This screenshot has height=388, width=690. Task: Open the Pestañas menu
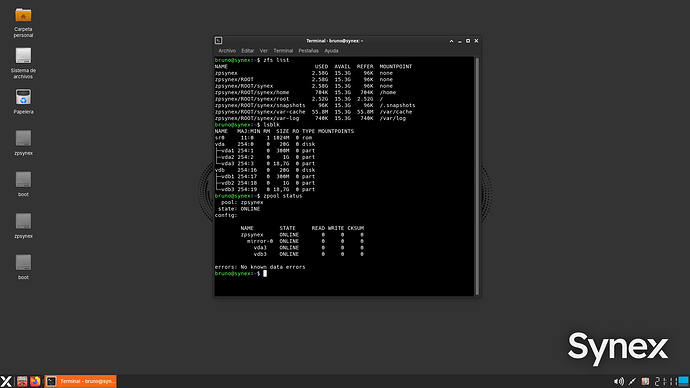tap(308, 51)
